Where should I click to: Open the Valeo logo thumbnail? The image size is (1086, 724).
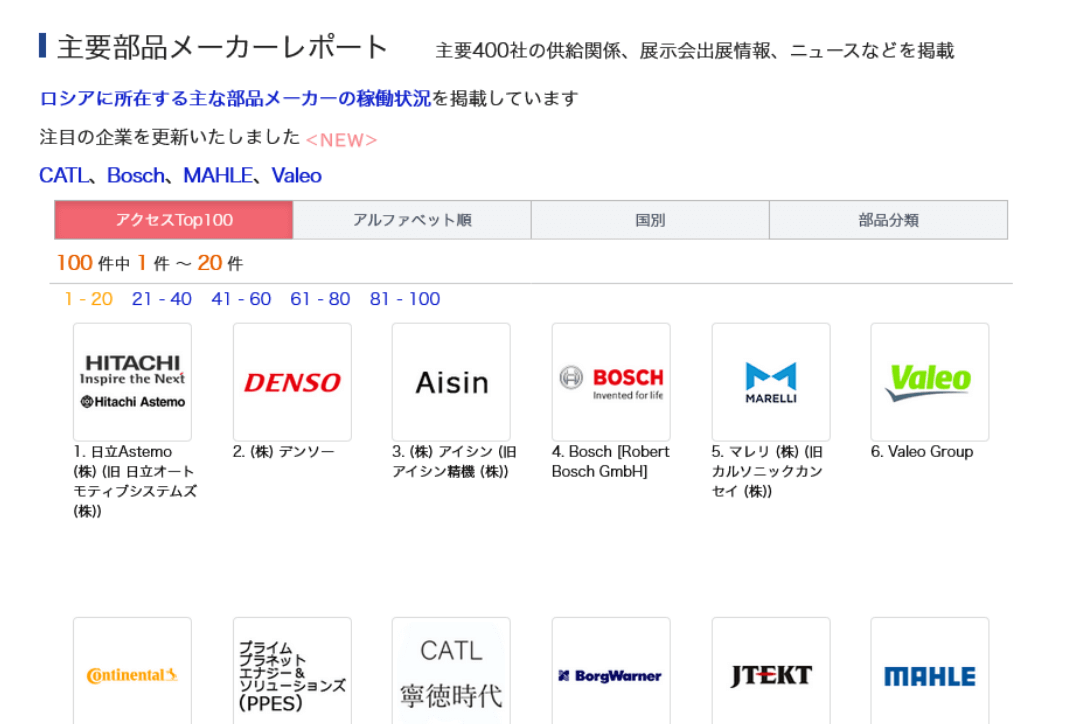929,382
